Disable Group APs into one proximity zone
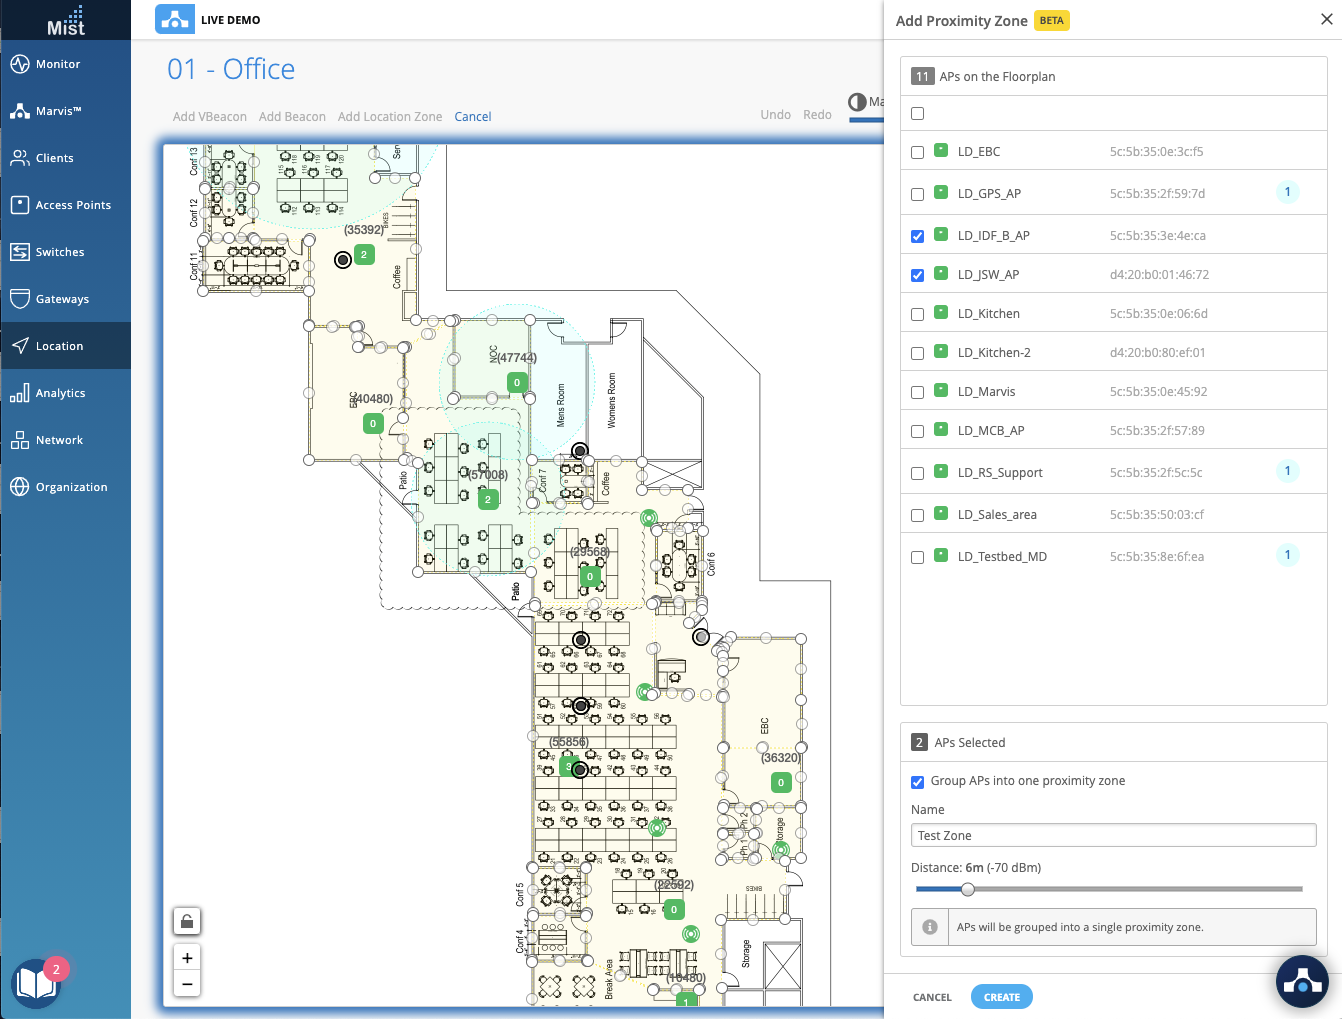The height and width of the screenshot is (1019, 1342). coord(917,782)
